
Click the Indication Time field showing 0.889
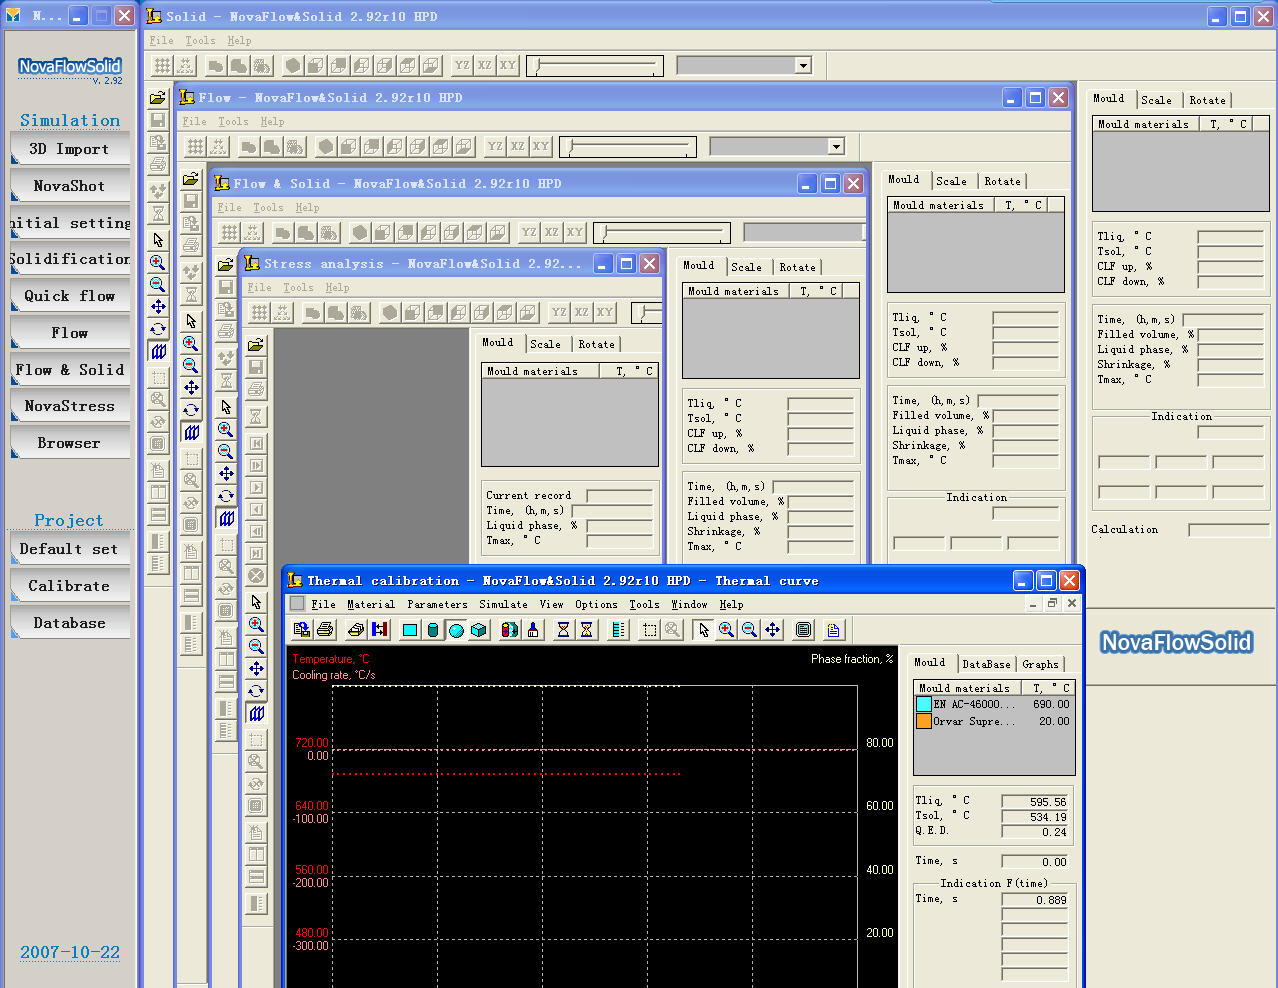[1036, 900]
